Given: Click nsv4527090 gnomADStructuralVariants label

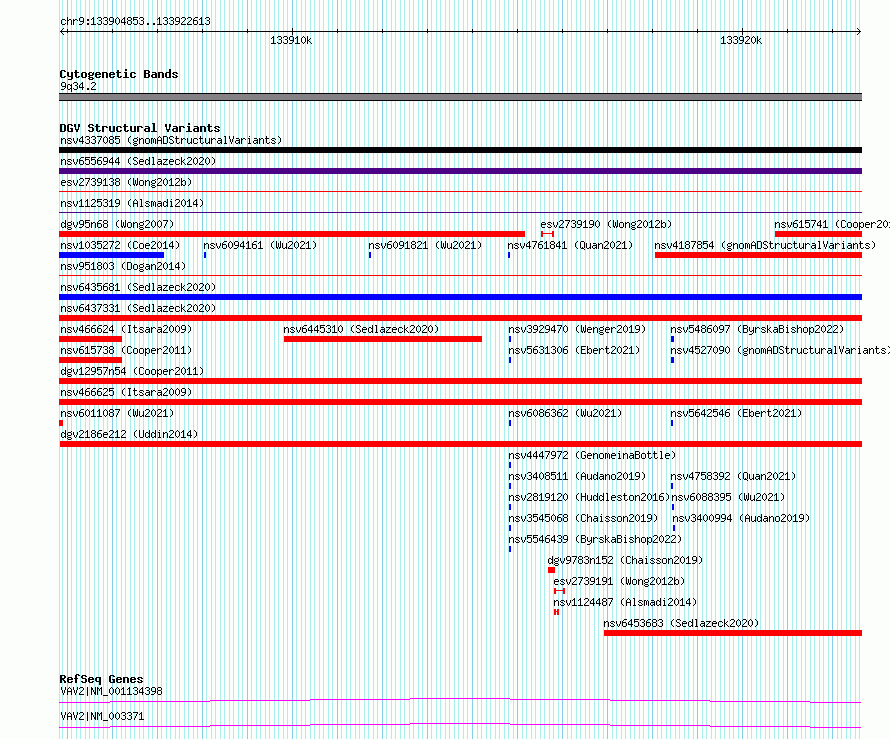Looking at the screenshot, I should click(779, 350).
